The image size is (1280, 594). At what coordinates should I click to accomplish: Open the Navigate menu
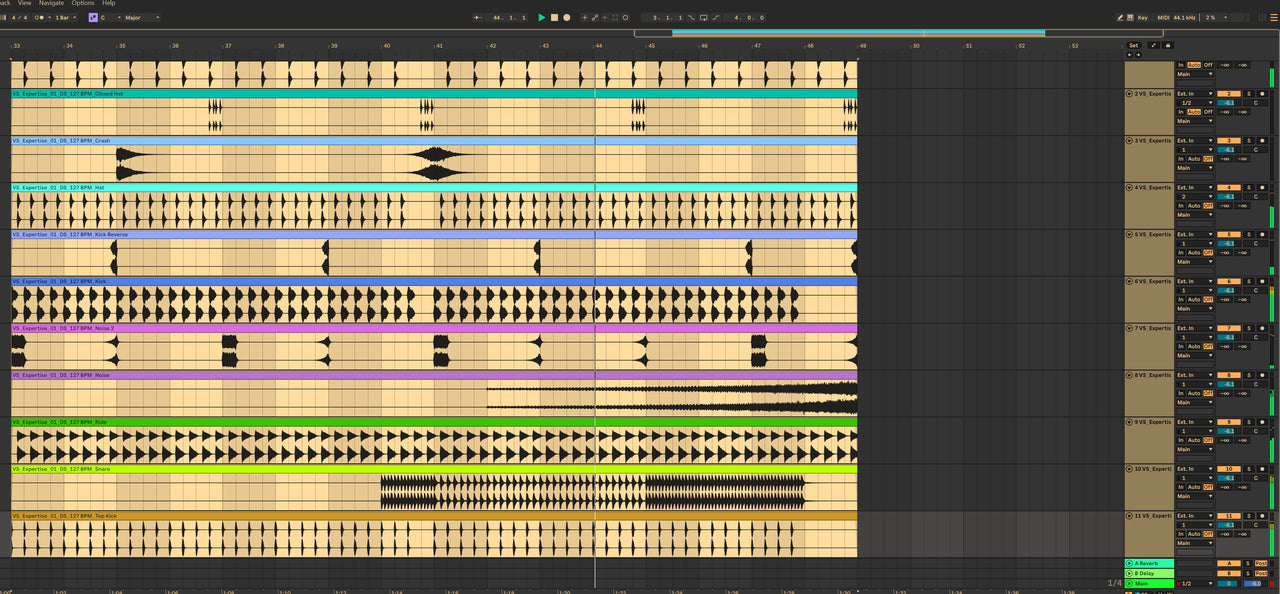click(51, 3)
